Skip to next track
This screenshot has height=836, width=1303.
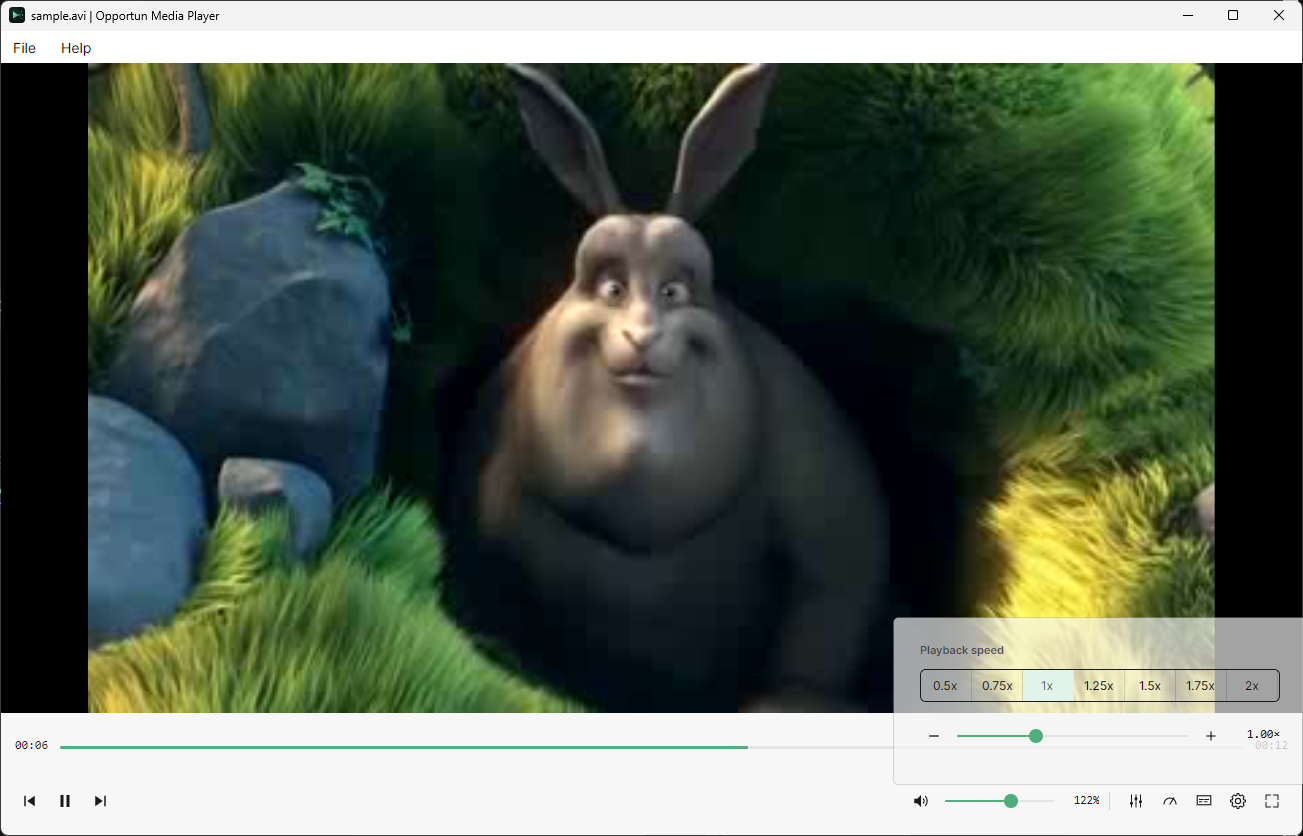[x=100, y=801]
